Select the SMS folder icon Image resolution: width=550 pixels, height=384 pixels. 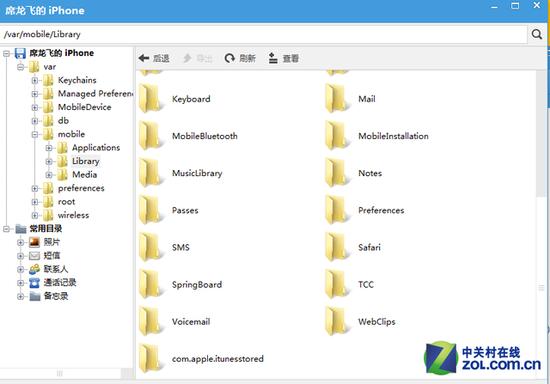[x=151, y=247]
